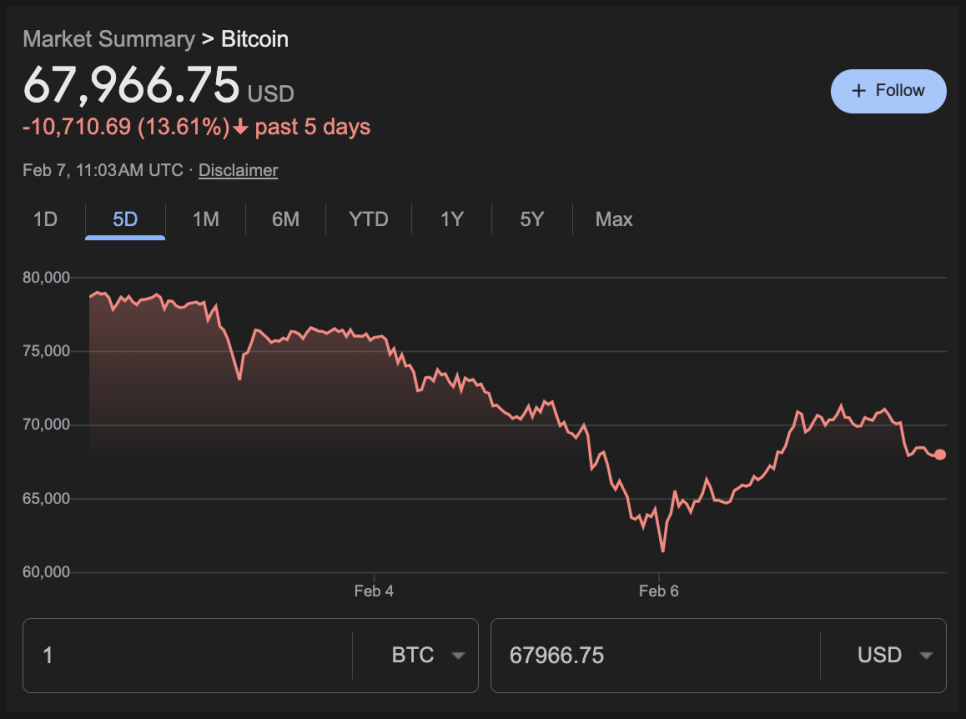Click the current price endpoint dot
This screenshot has width=966, height=719.
coord(940,454)
